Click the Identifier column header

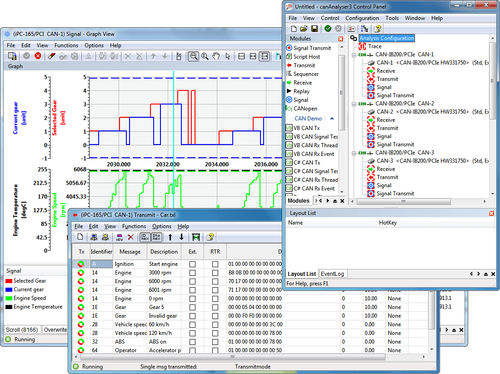[x=101, y=251]
